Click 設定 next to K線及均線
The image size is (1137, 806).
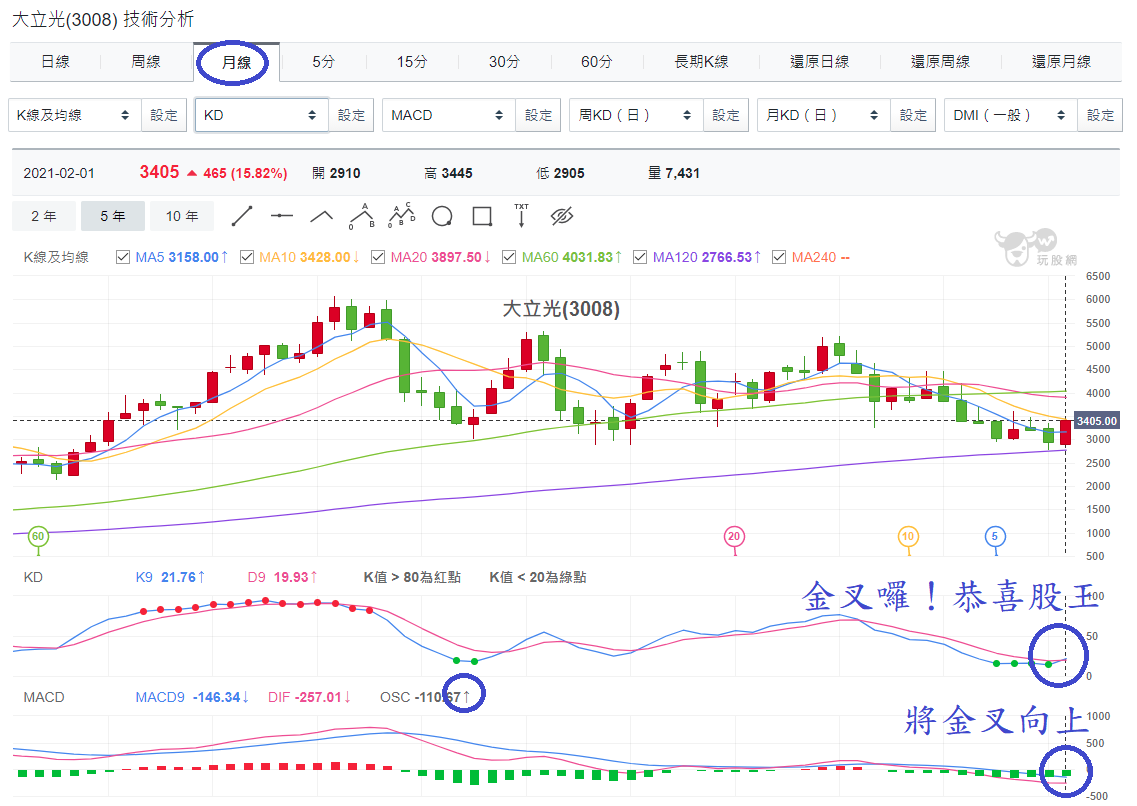coord(164,115)
